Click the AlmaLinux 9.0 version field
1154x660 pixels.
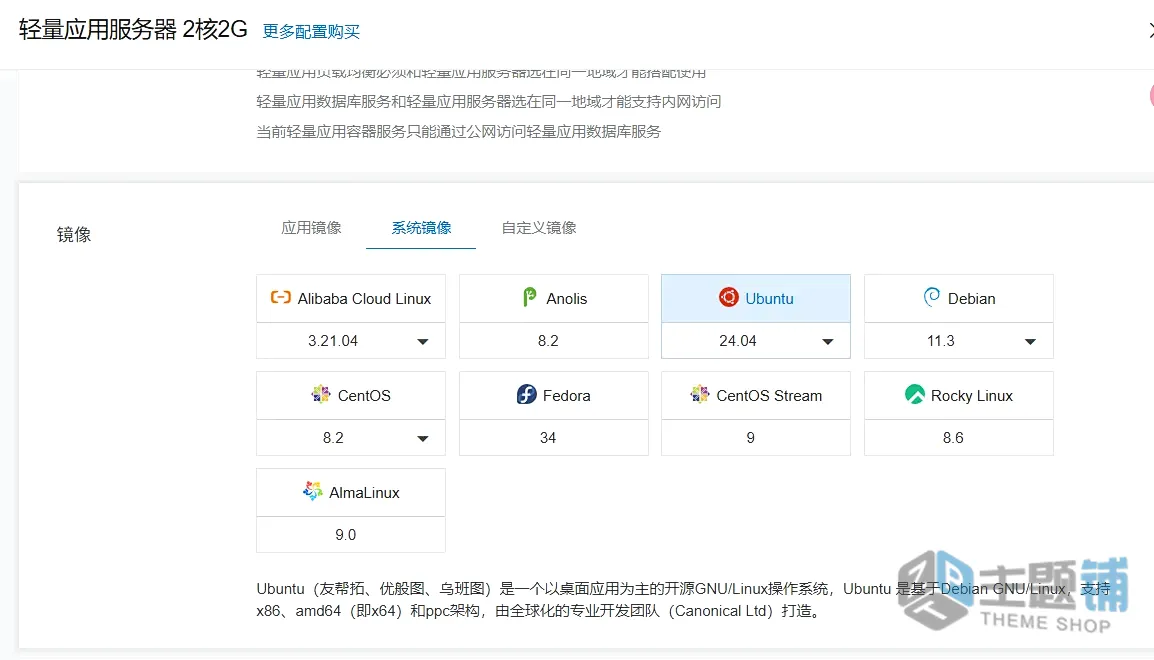click(351, 535)
